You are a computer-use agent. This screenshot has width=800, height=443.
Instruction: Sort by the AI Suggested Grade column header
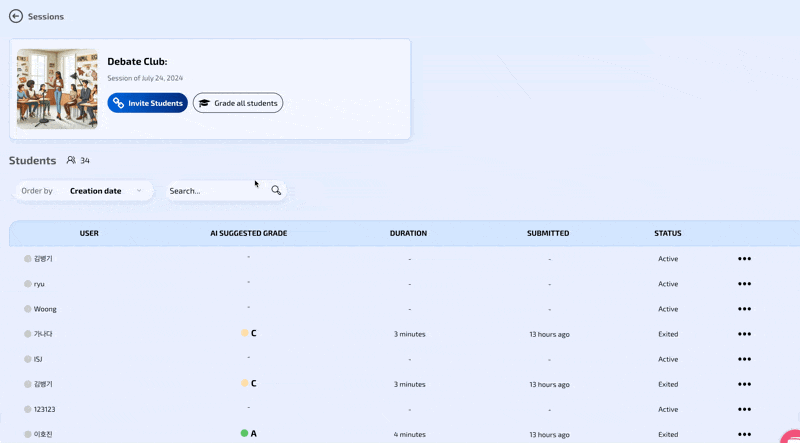pos(248,233)
